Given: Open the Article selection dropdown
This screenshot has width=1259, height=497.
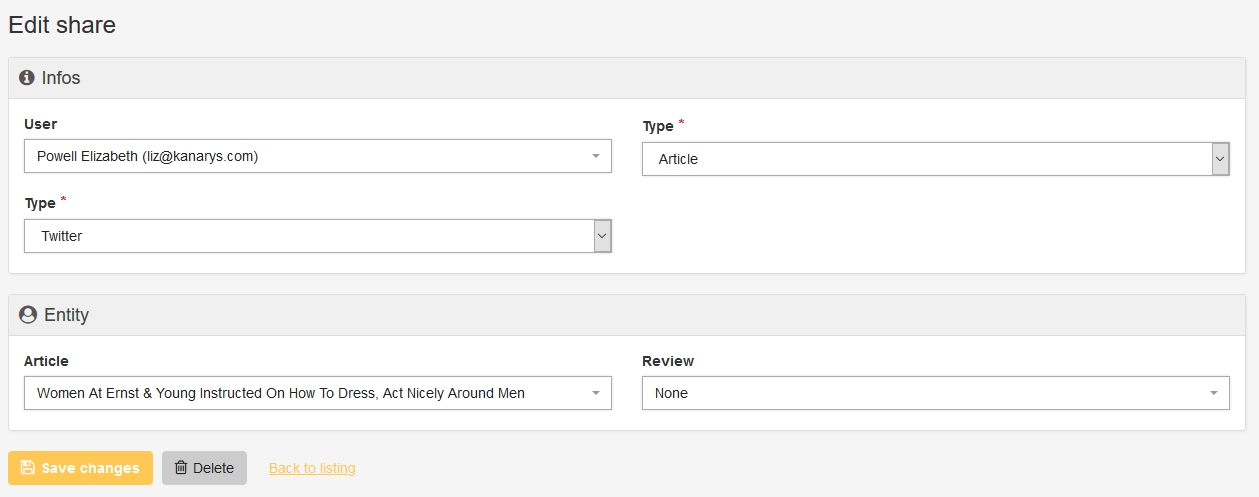Looking at the screenshot, I should (318, 393).
